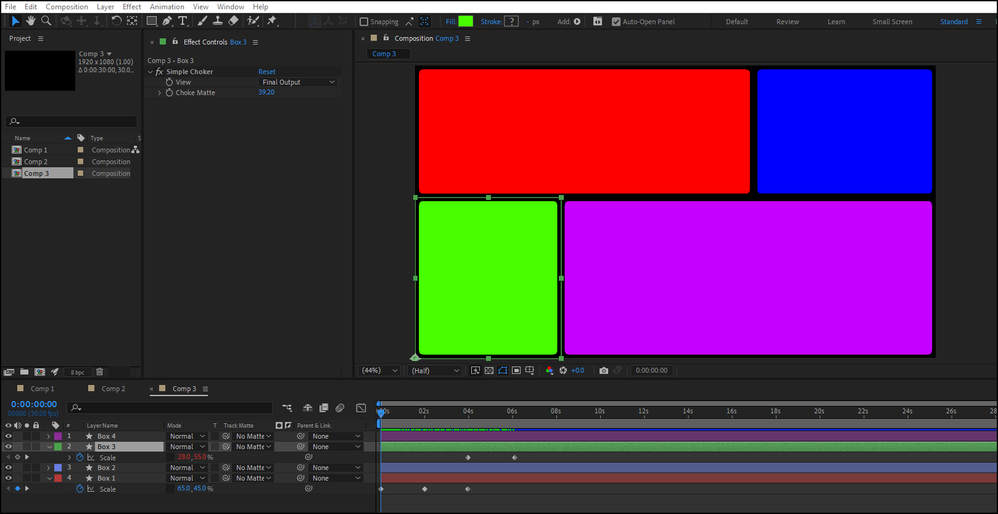Delete selected project item with the trash icon
Screen dimensions: 998x514
click(x=100, y=372)
